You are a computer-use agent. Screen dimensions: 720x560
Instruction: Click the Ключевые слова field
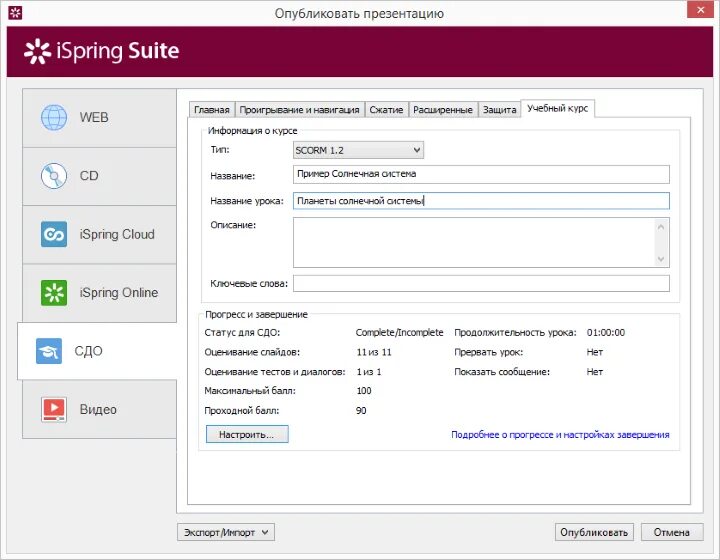pos(481,283)
